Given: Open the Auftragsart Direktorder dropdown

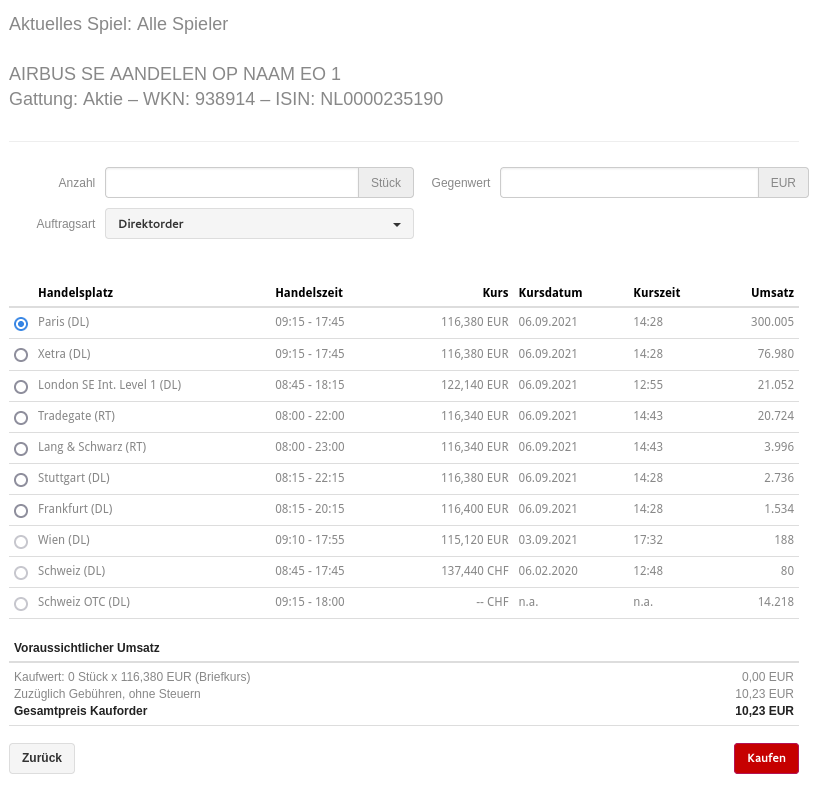Looking at the screenshot, I should click(x=259, y=224).
